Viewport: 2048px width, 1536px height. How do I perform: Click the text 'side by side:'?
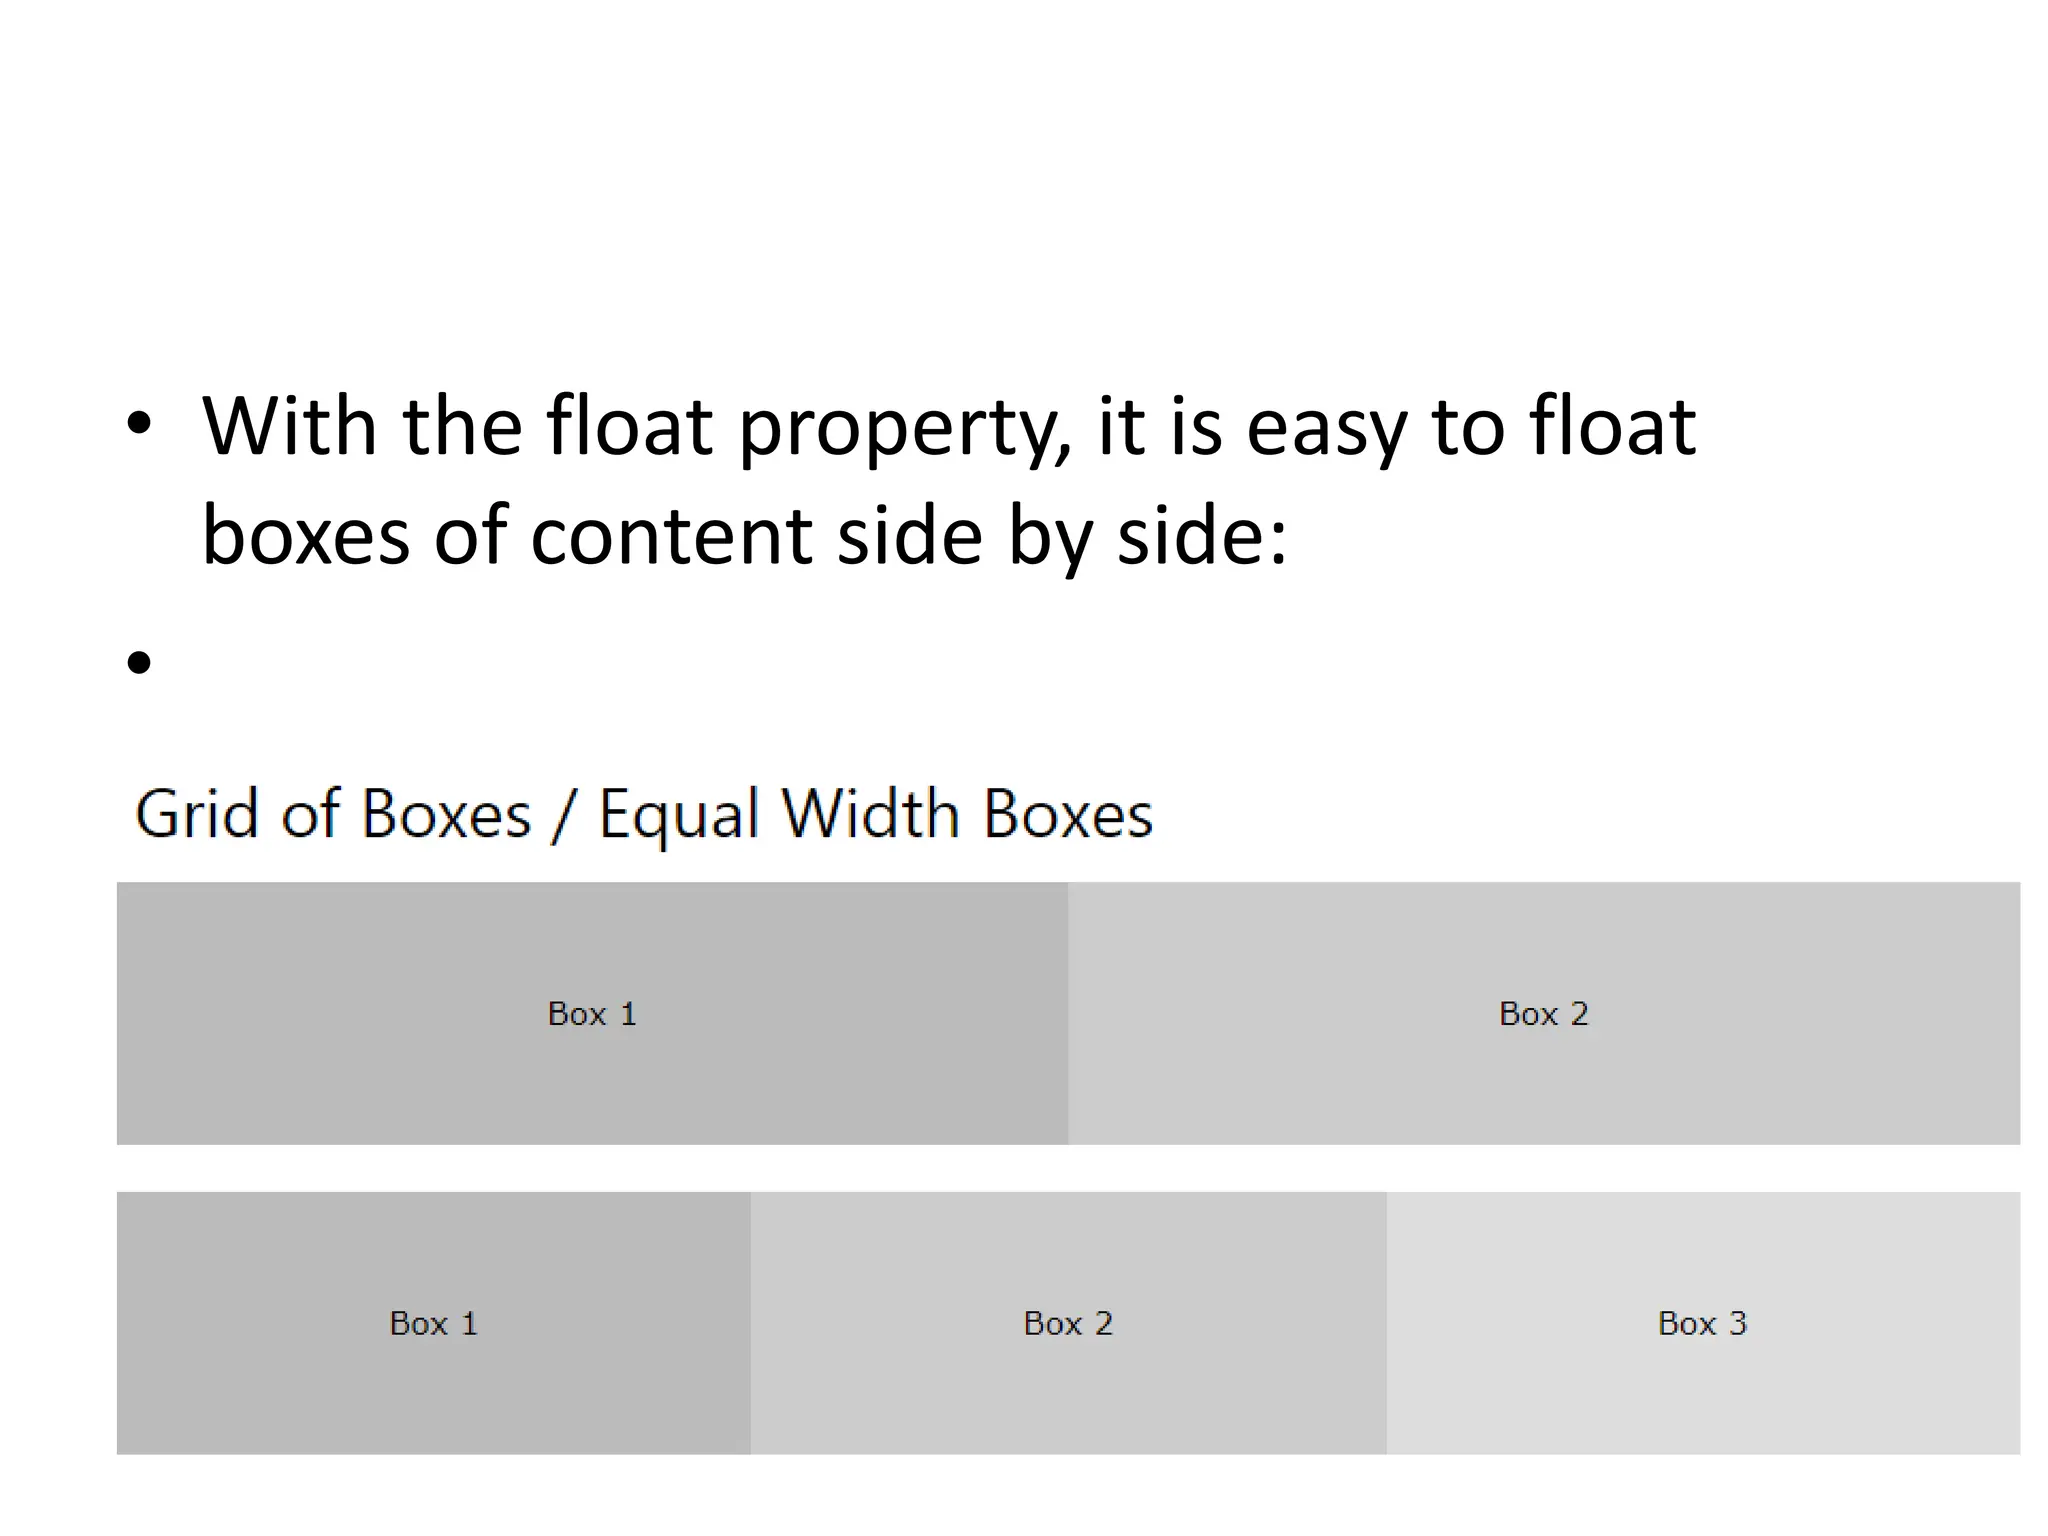pos(1062,536)
